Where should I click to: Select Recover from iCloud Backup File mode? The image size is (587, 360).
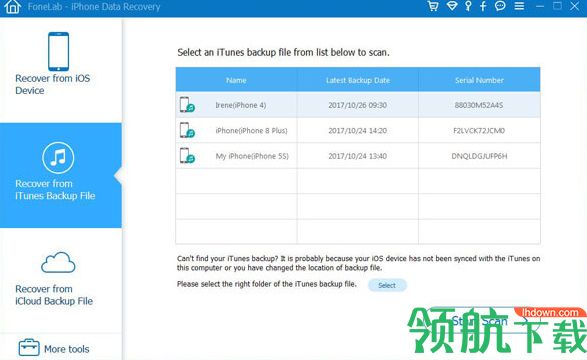click(x=61, y=280)
